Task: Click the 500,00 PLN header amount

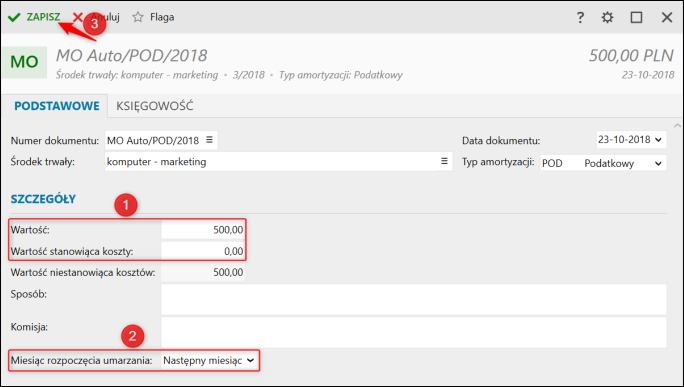Action: 631,56
